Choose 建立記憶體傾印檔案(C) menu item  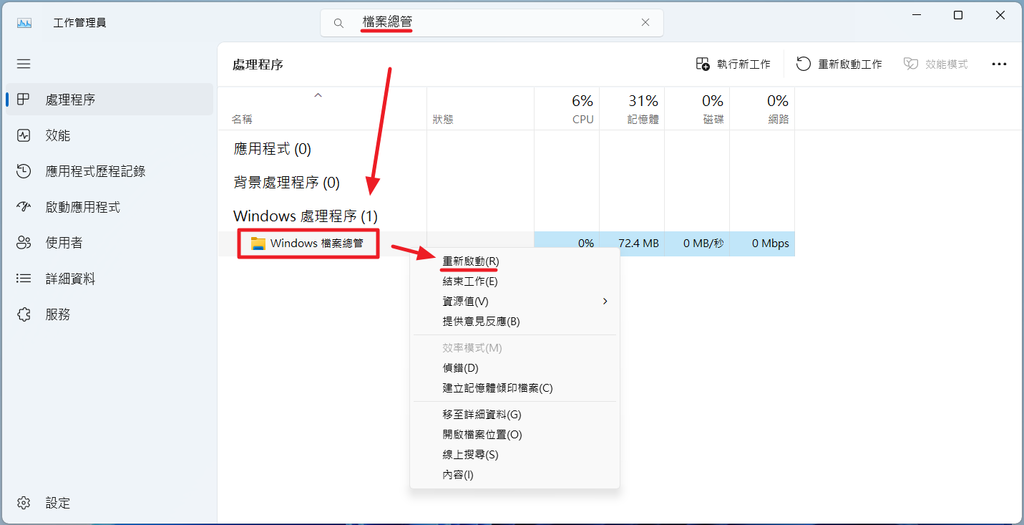click(515, 388)
